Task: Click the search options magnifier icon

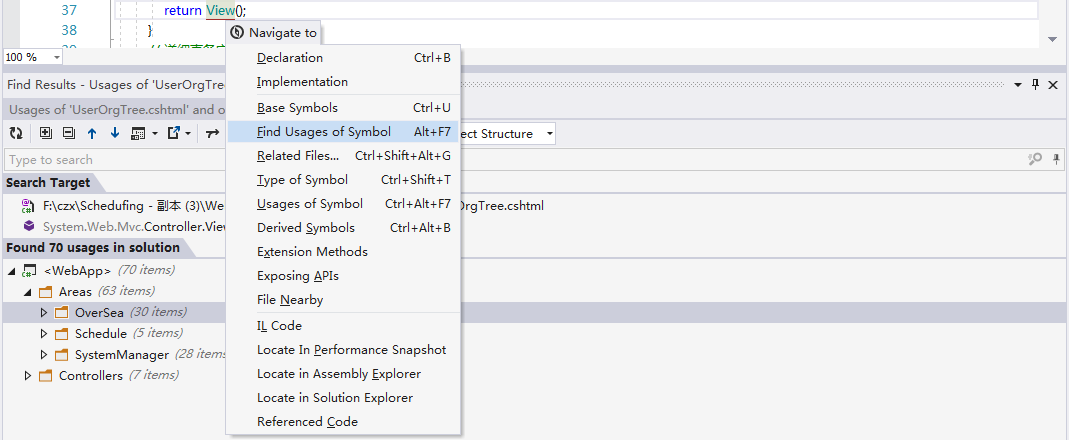Action: click(x=1035, y=159)
